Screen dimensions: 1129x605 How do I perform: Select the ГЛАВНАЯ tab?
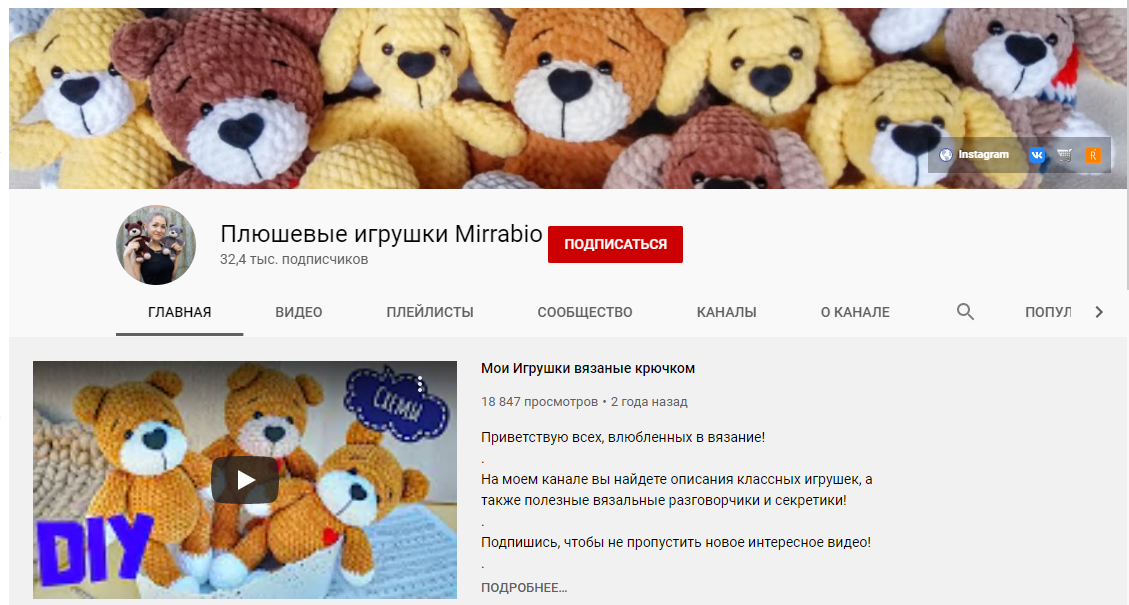(x=179, y=312)
